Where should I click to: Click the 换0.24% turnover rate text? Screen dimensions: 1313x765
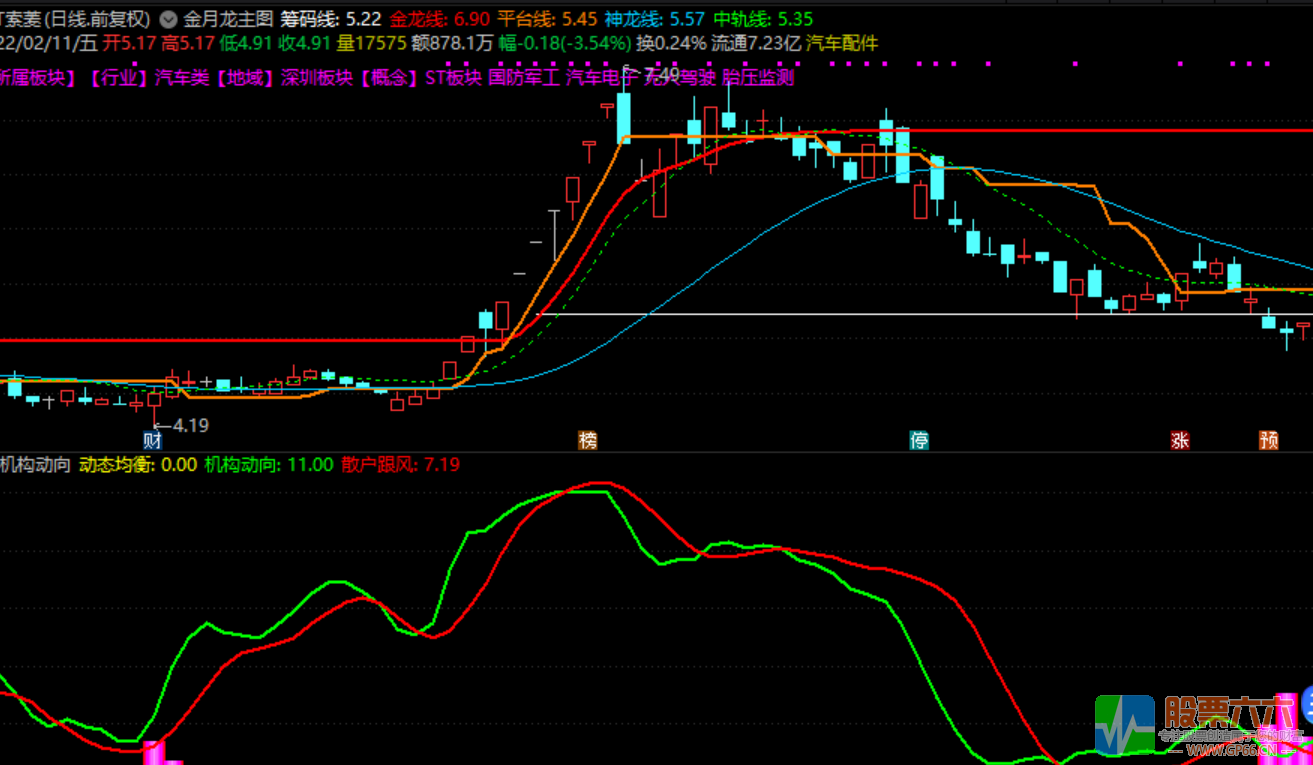tap(671, 43)
